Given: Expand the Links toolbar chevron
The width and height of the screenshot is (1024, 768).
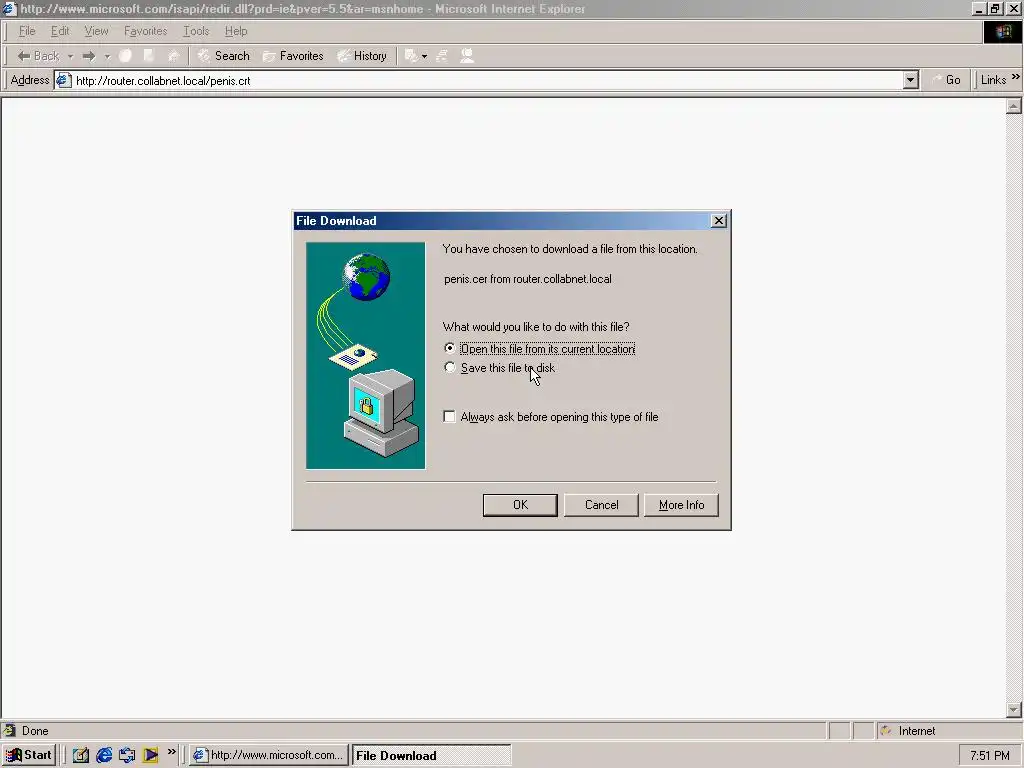Looking at the screenshot, I should click(1016, 77).
